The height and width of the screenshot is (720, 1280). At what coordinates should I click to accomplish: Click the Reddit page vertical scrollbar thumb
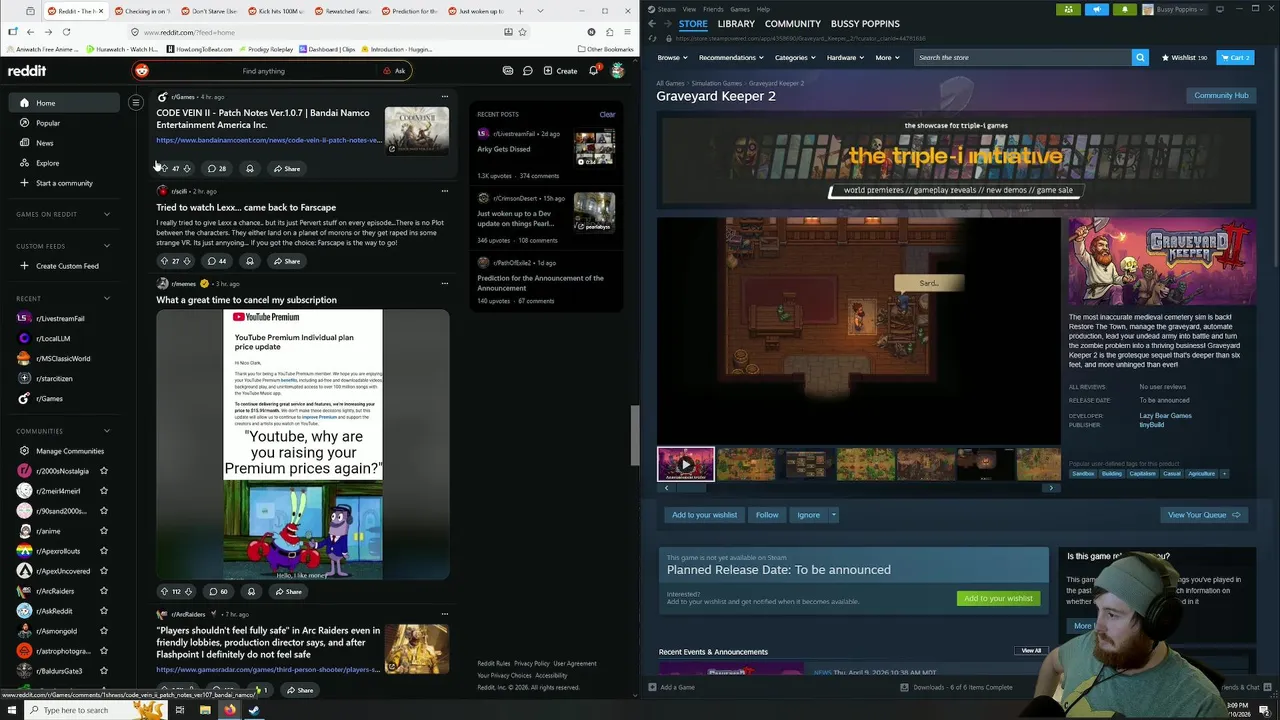point(634,435)
